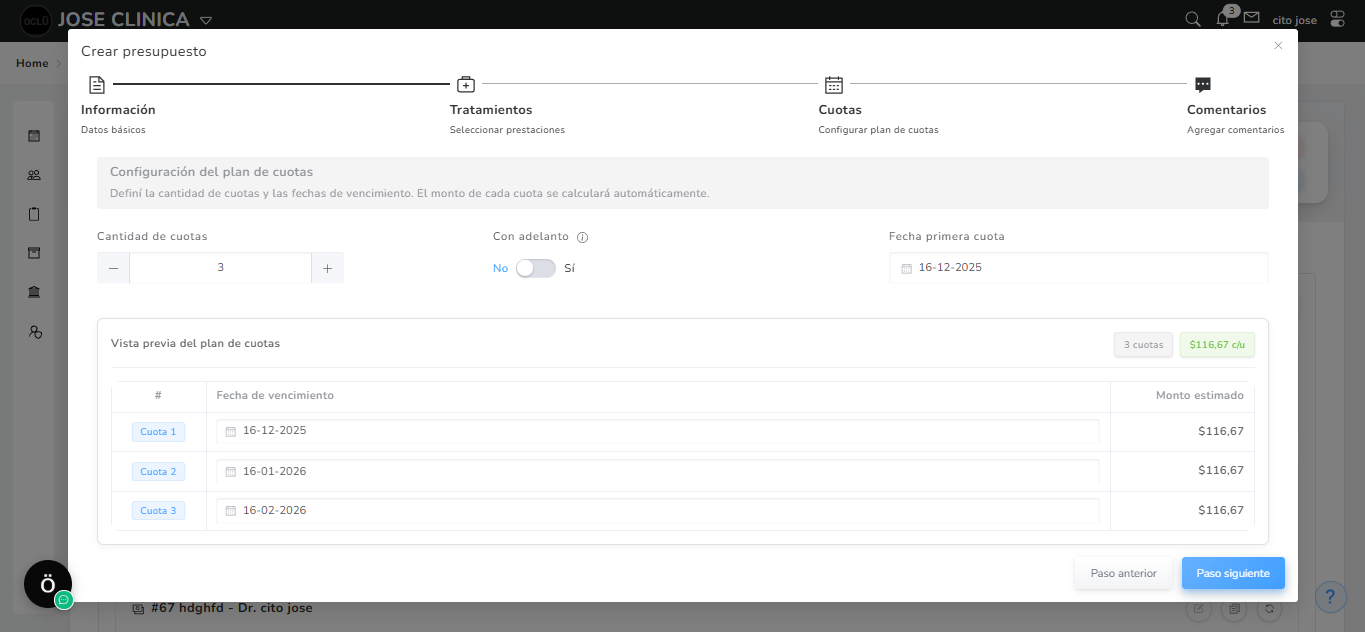Decrease the cantidad de cuotas with minus

113,268
